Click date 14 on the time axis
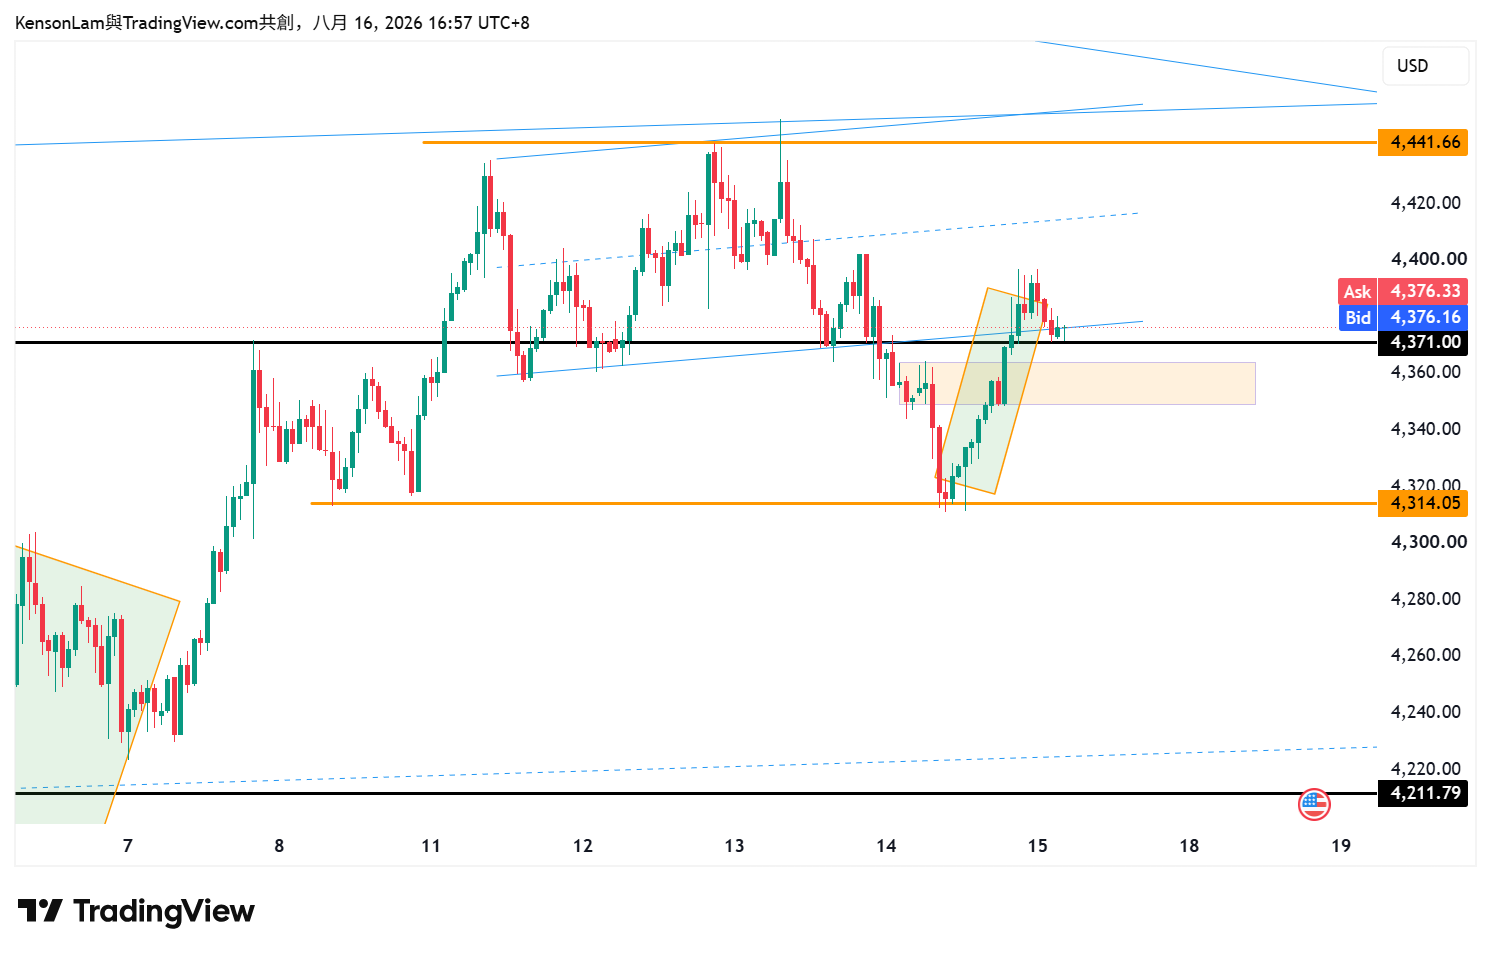 coord(886,846)
